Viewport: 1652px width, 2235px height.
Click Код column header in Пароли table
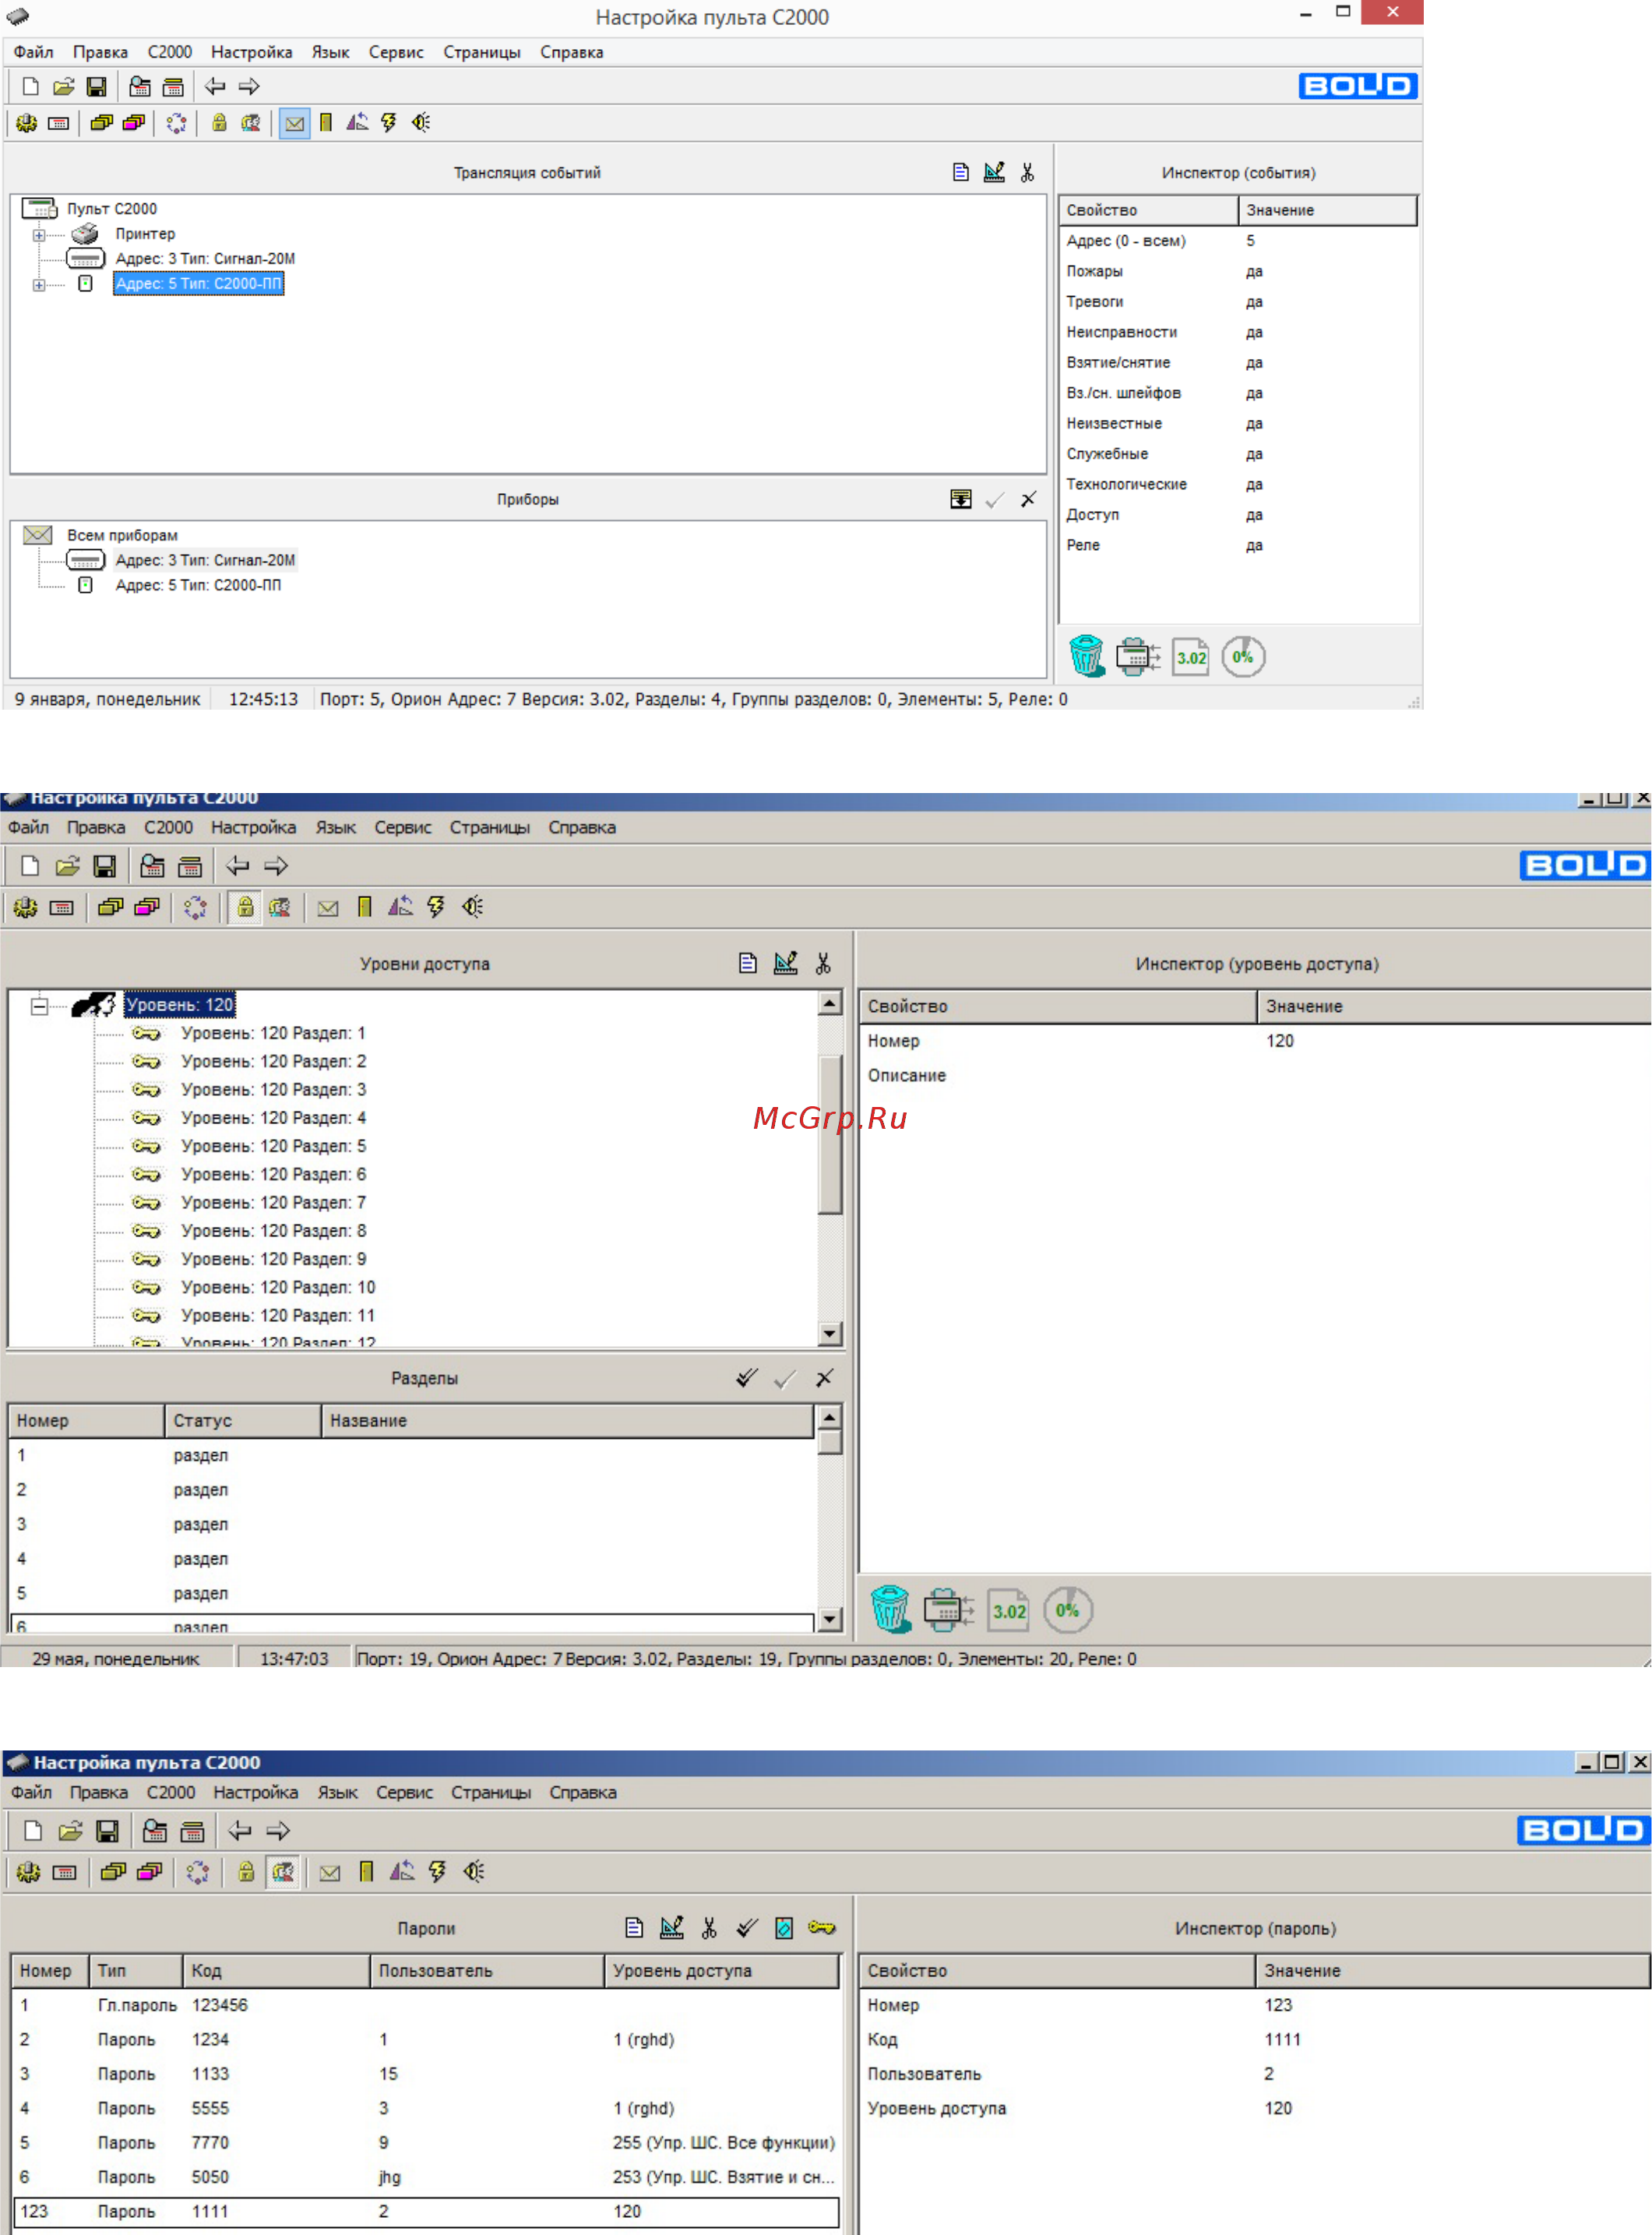[x=276, y=1970]
